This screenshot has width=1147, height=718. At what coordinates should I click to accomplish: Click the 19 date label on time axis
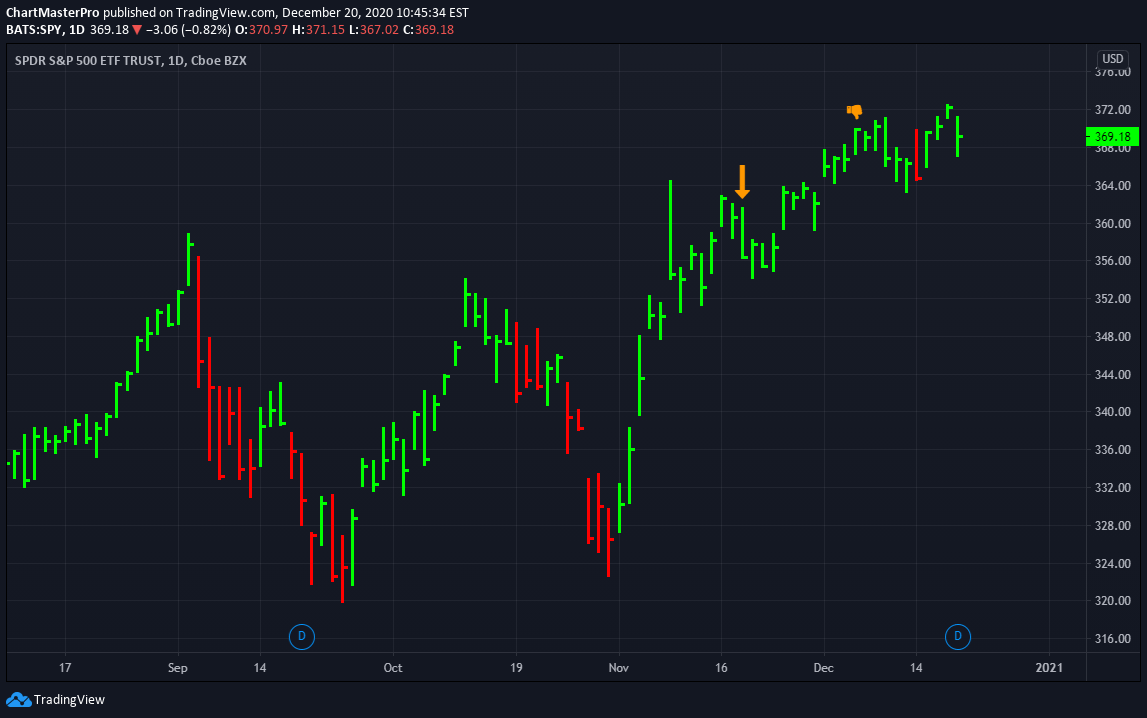pyautogui.click(x=516, y=668)
